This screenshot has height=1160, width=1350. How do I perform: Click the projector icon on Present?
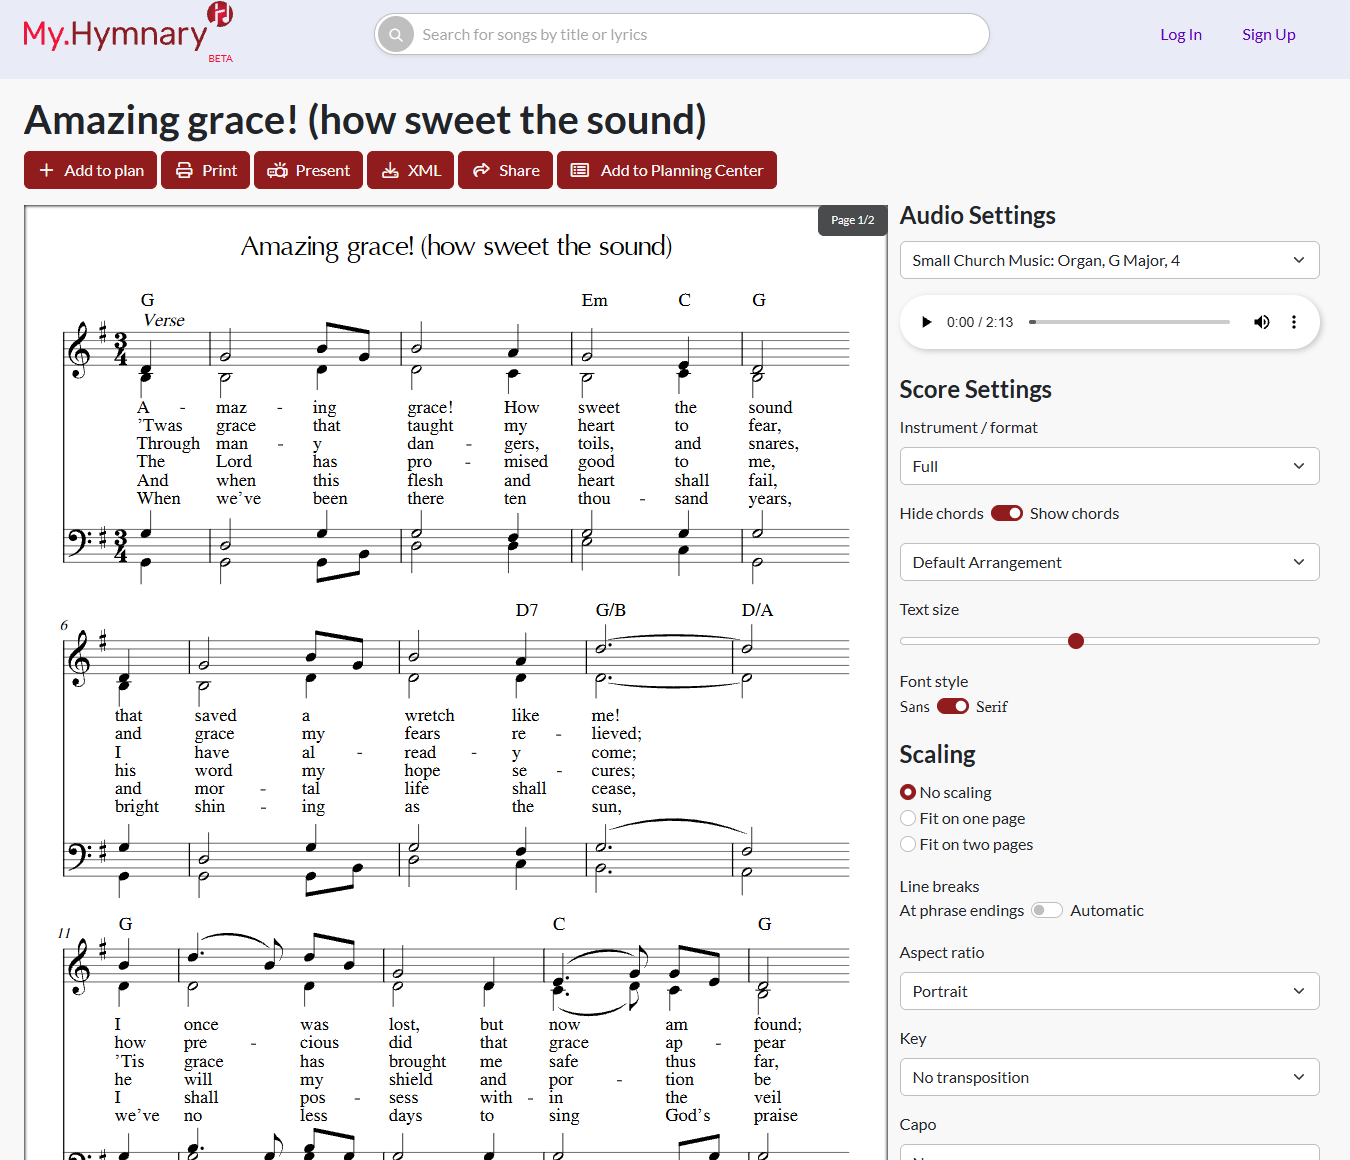[x=278, y=170]
